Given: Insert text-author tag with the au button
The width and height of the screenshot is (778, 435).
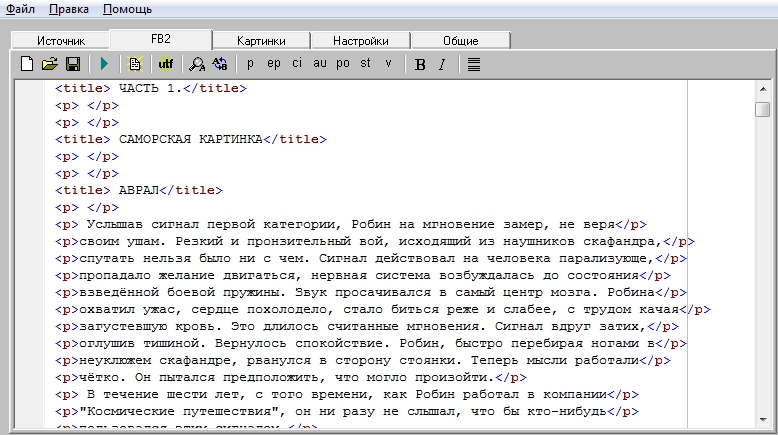Looking at the screenshot, I should (320, 63).
